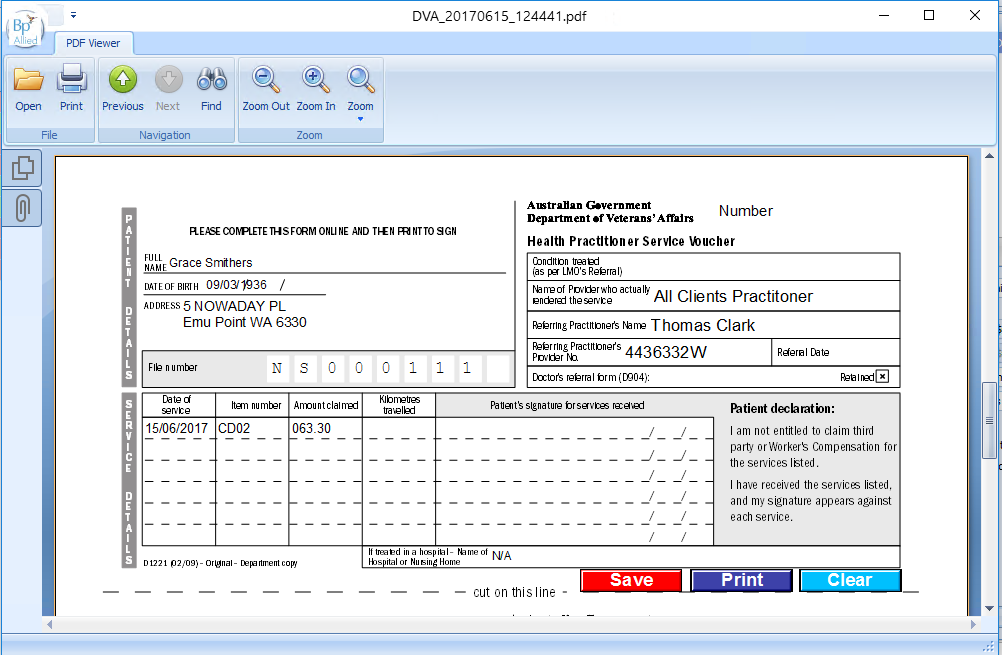Close the PDF viewer window
The image size is (1002, 655).
[975, 15]
